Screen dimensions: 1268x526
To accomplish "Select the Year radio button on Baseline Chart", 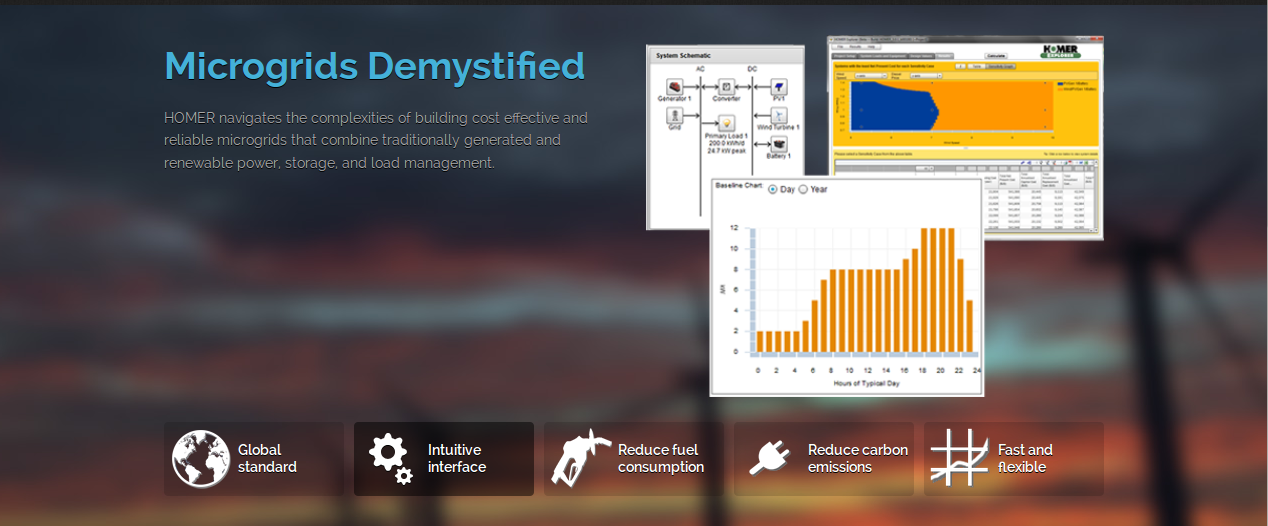I will point(803,189).
